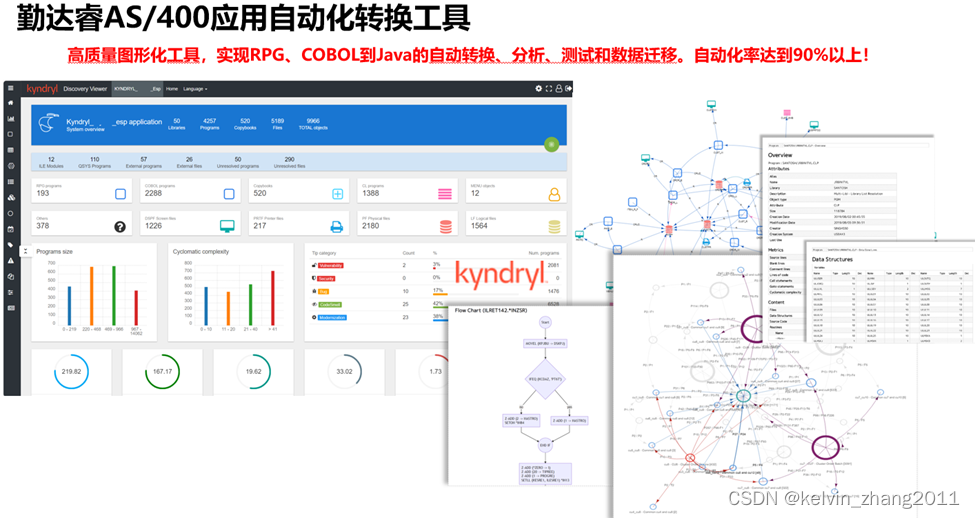Image resolution: width=975 pixels, height=518 pixels.
Task: Click the Overview heading in the attributes panel
Action: [x=780, y=155]
